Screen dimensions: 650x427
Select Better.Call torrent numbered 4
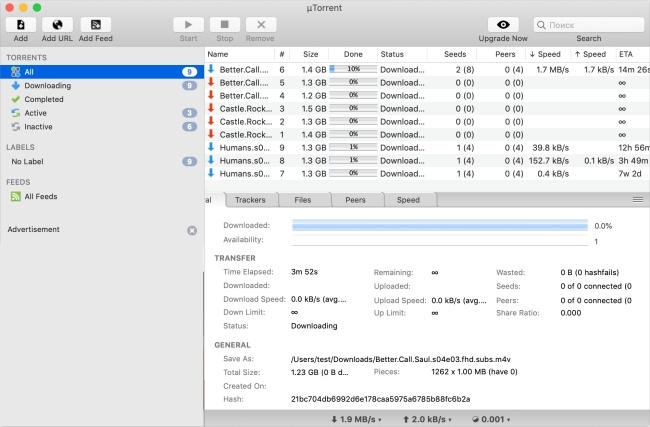point(427,95)
